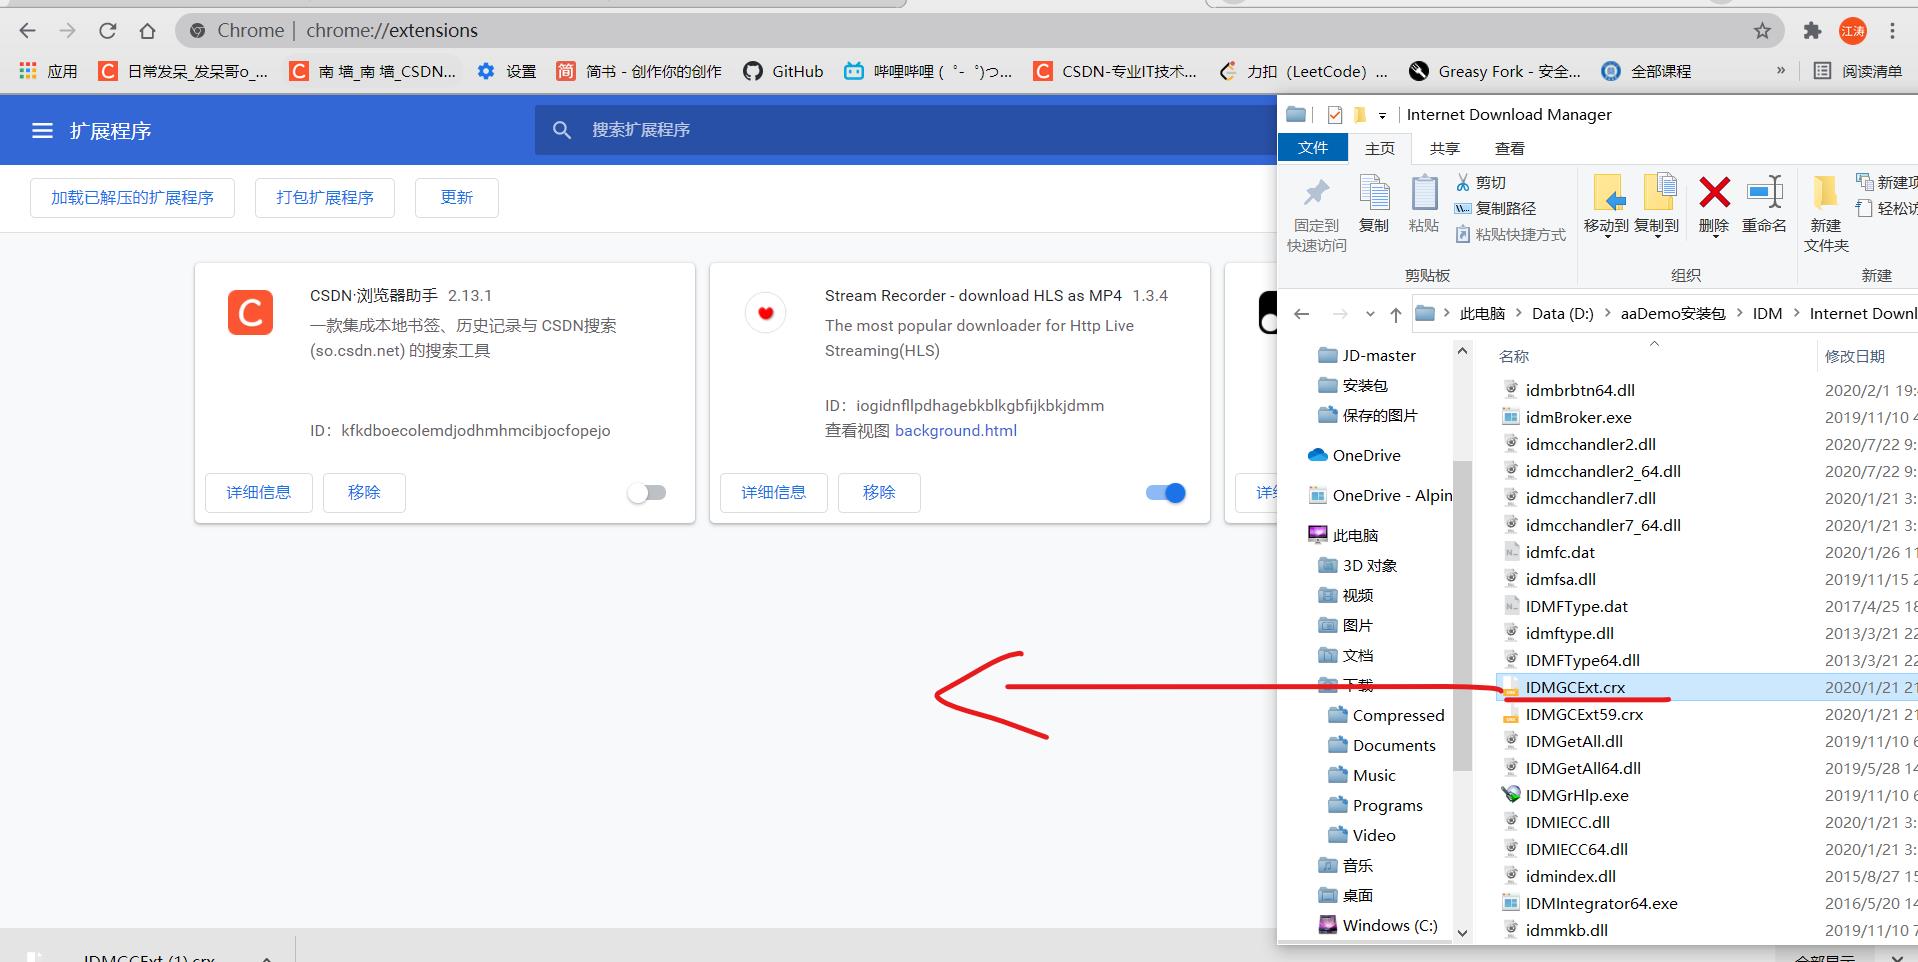Switch to the 共享 ribbon tab
Screen dimensions: 1918x962
pyautogui.click(x=1445, y=148)
